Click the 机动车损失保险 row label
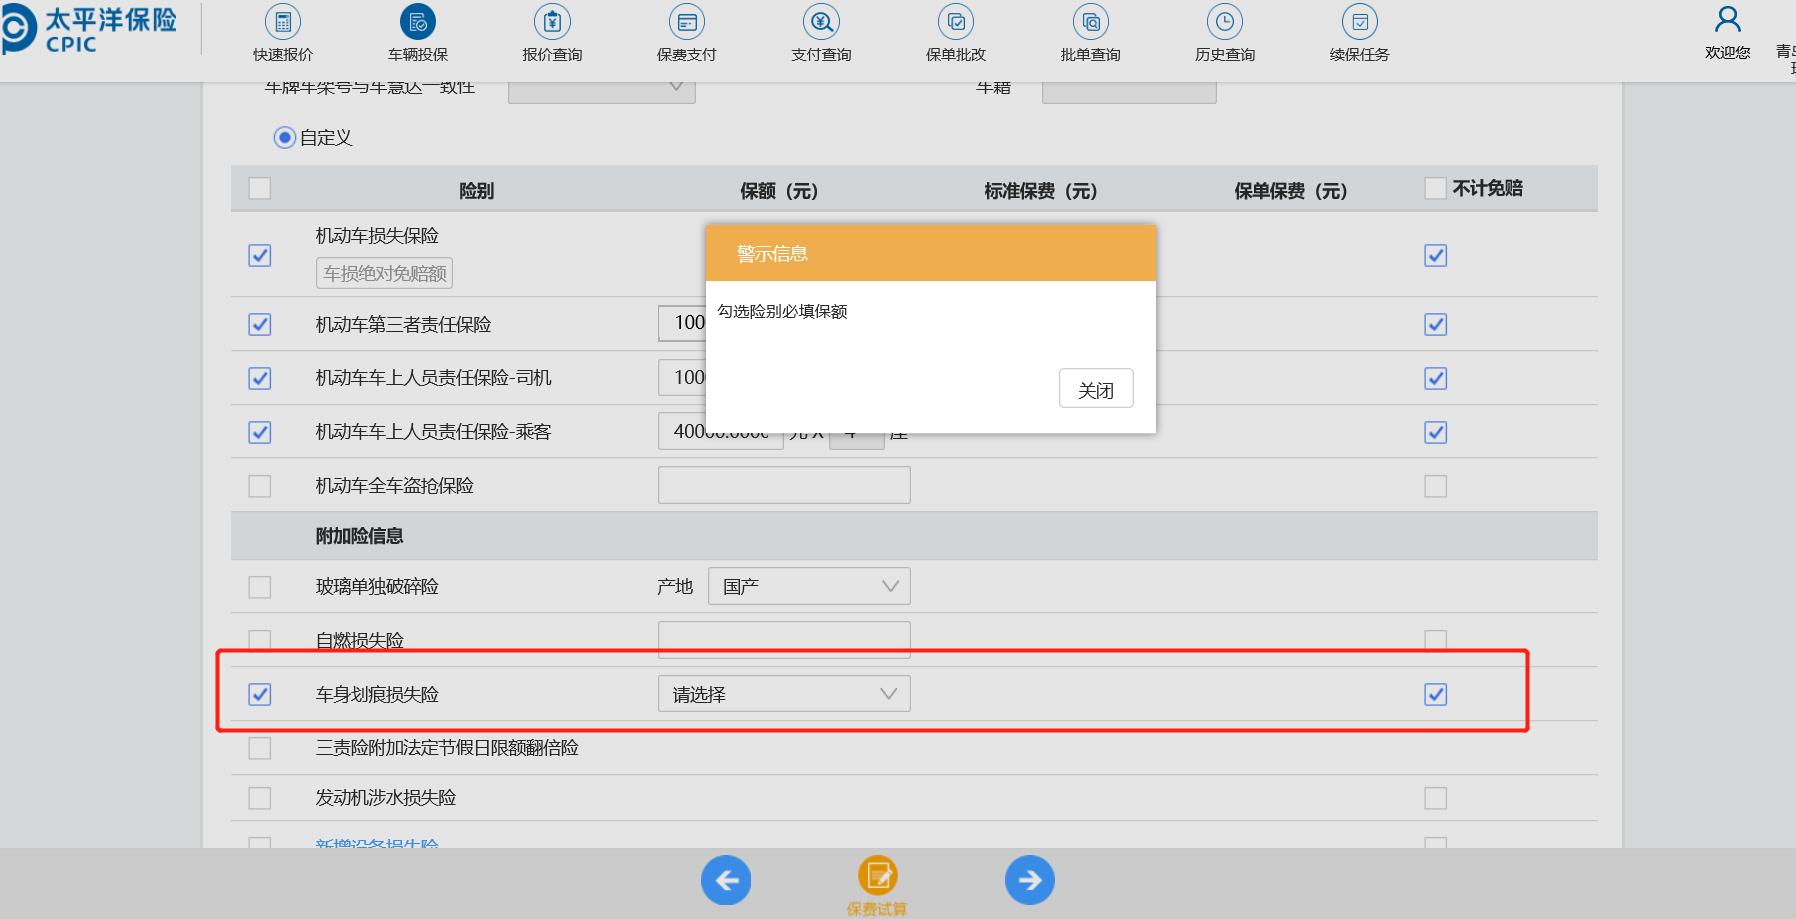1796x919 pixels. click(377, 235)
